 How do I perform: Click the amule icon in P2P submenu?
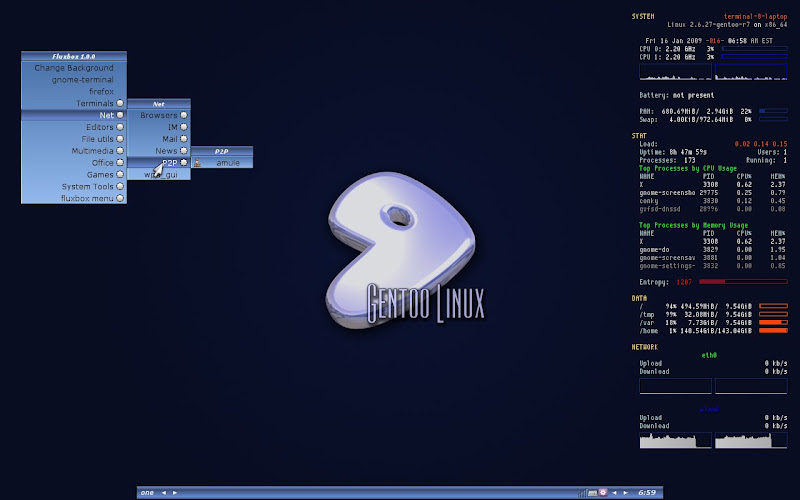point(198,163)
